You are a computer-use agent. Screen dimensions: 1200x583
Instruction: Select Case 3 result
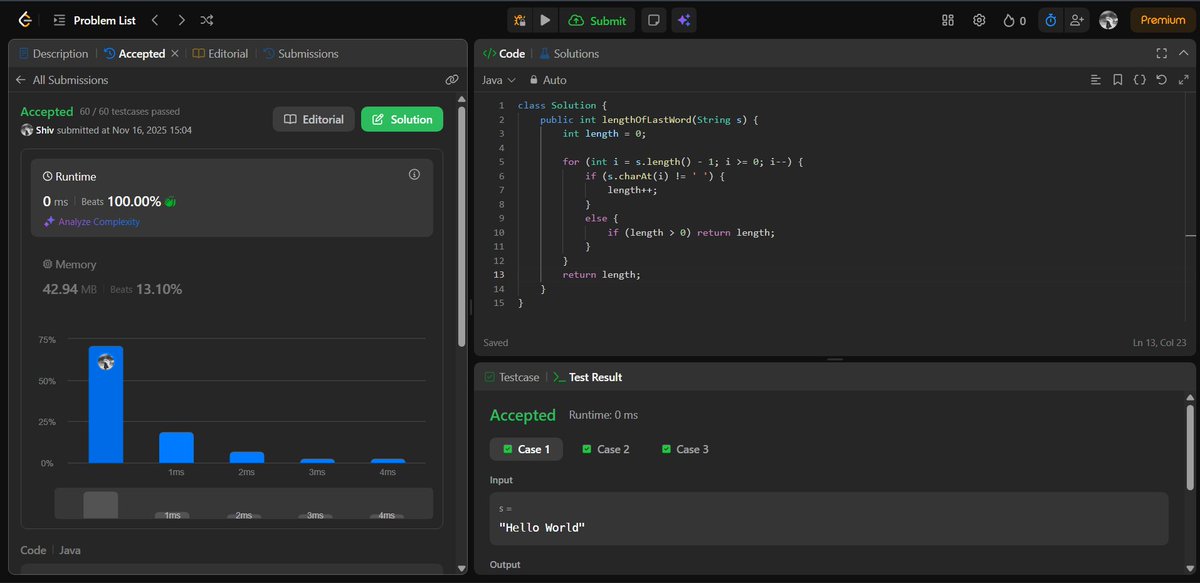click(x=686, y=449)
